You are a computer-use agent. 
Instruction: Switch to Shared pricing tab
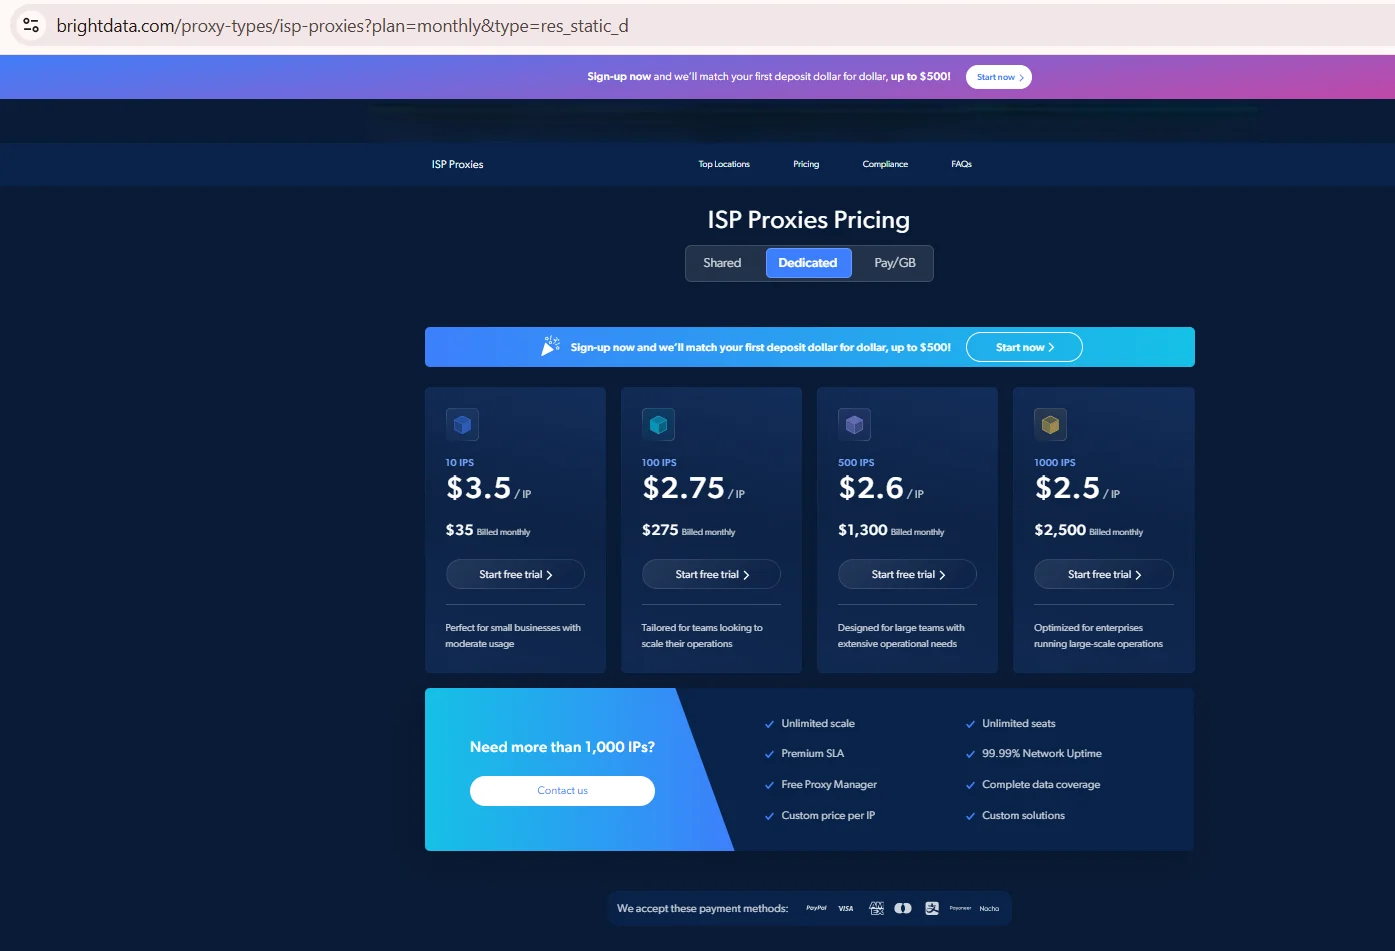722,263
